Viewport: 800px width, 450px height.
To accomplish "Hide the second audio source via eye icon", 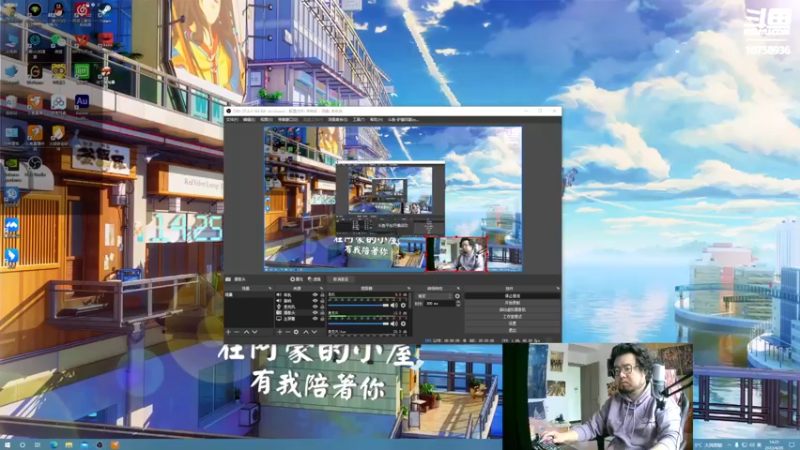I will tap(315, 301).
